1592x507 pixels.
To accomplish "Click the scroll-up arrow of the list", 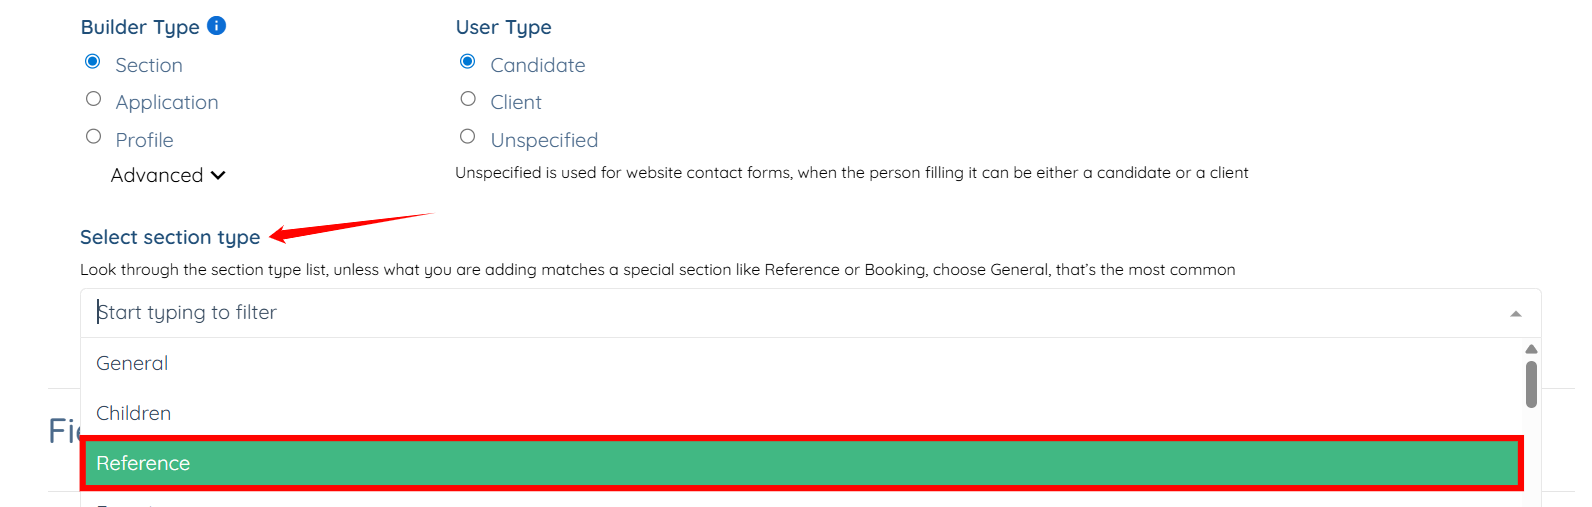I will tap(1531, 349).
